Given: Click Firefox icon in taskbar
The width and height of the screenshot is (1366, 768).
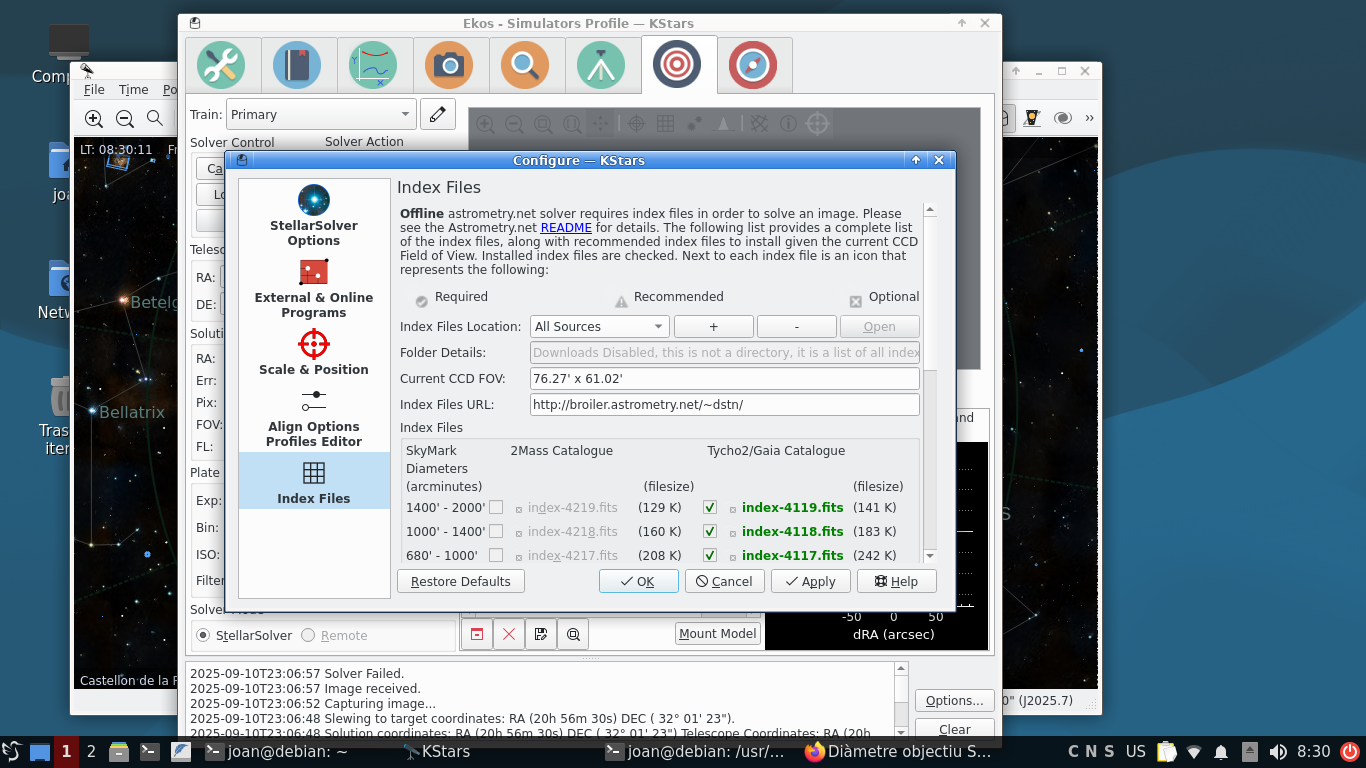Looking at the screenshot, I should 815,751.
